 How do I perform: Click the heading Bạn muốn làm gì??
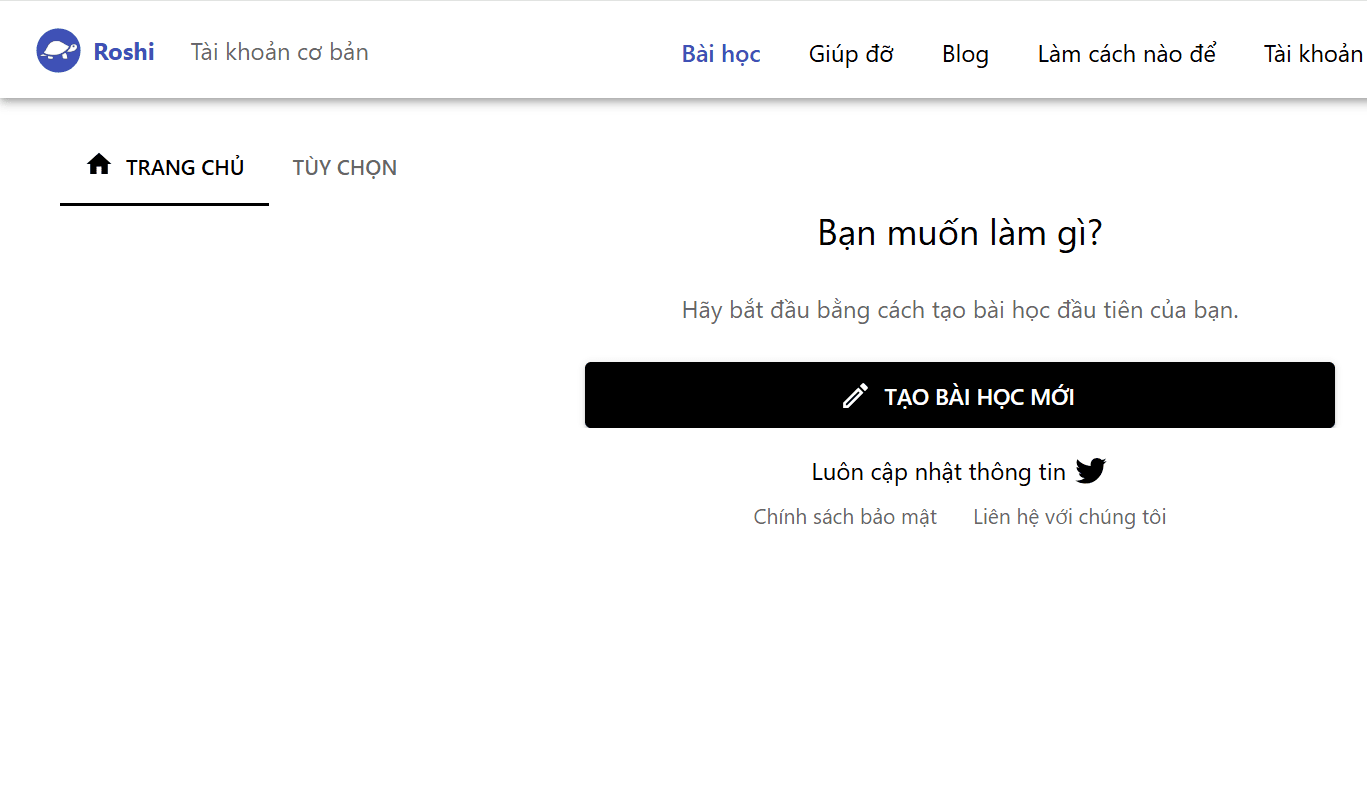click(959, 233)
